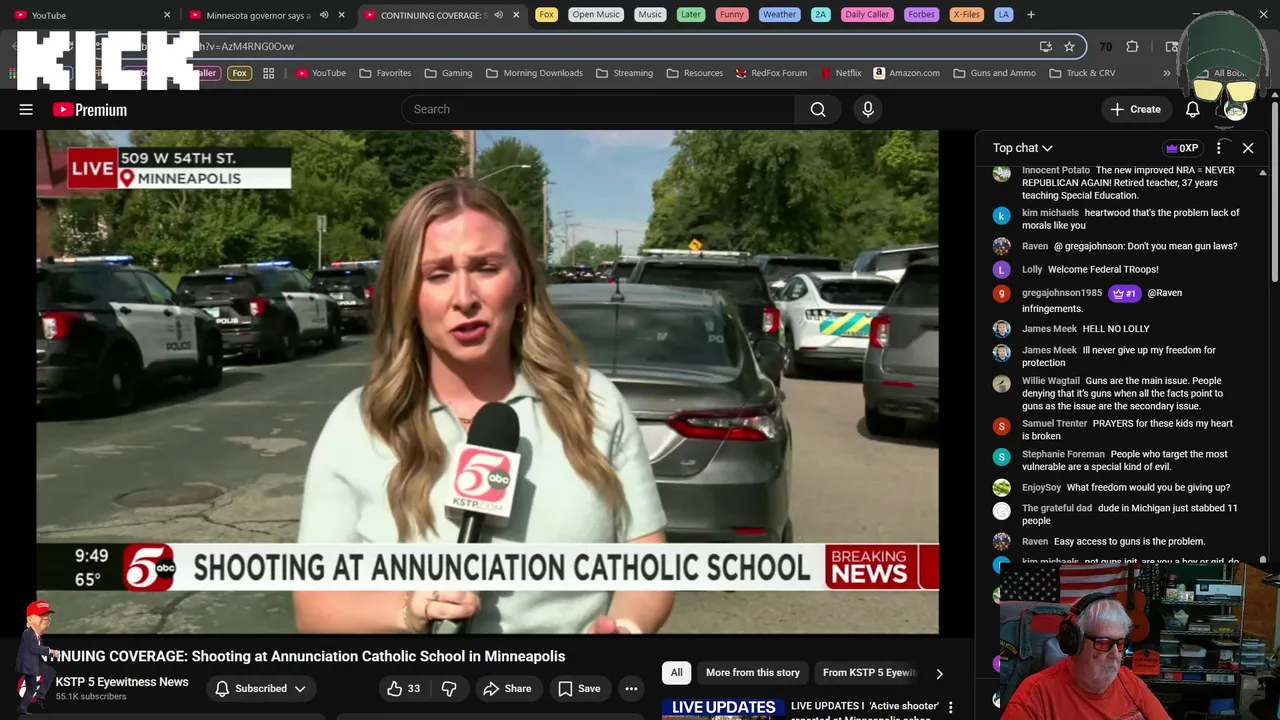The height and width of the screenshot is (720, 1280).
Task: Click the YouTube Premium logo
Action: 90,109
